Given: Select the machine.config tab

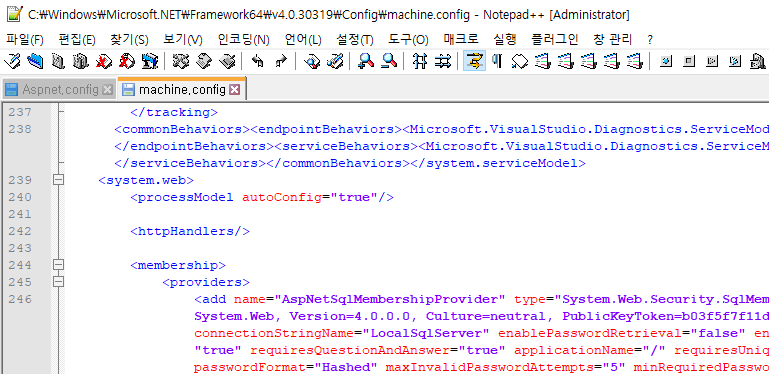Looking at the screenshot, I should pos(182,90).
